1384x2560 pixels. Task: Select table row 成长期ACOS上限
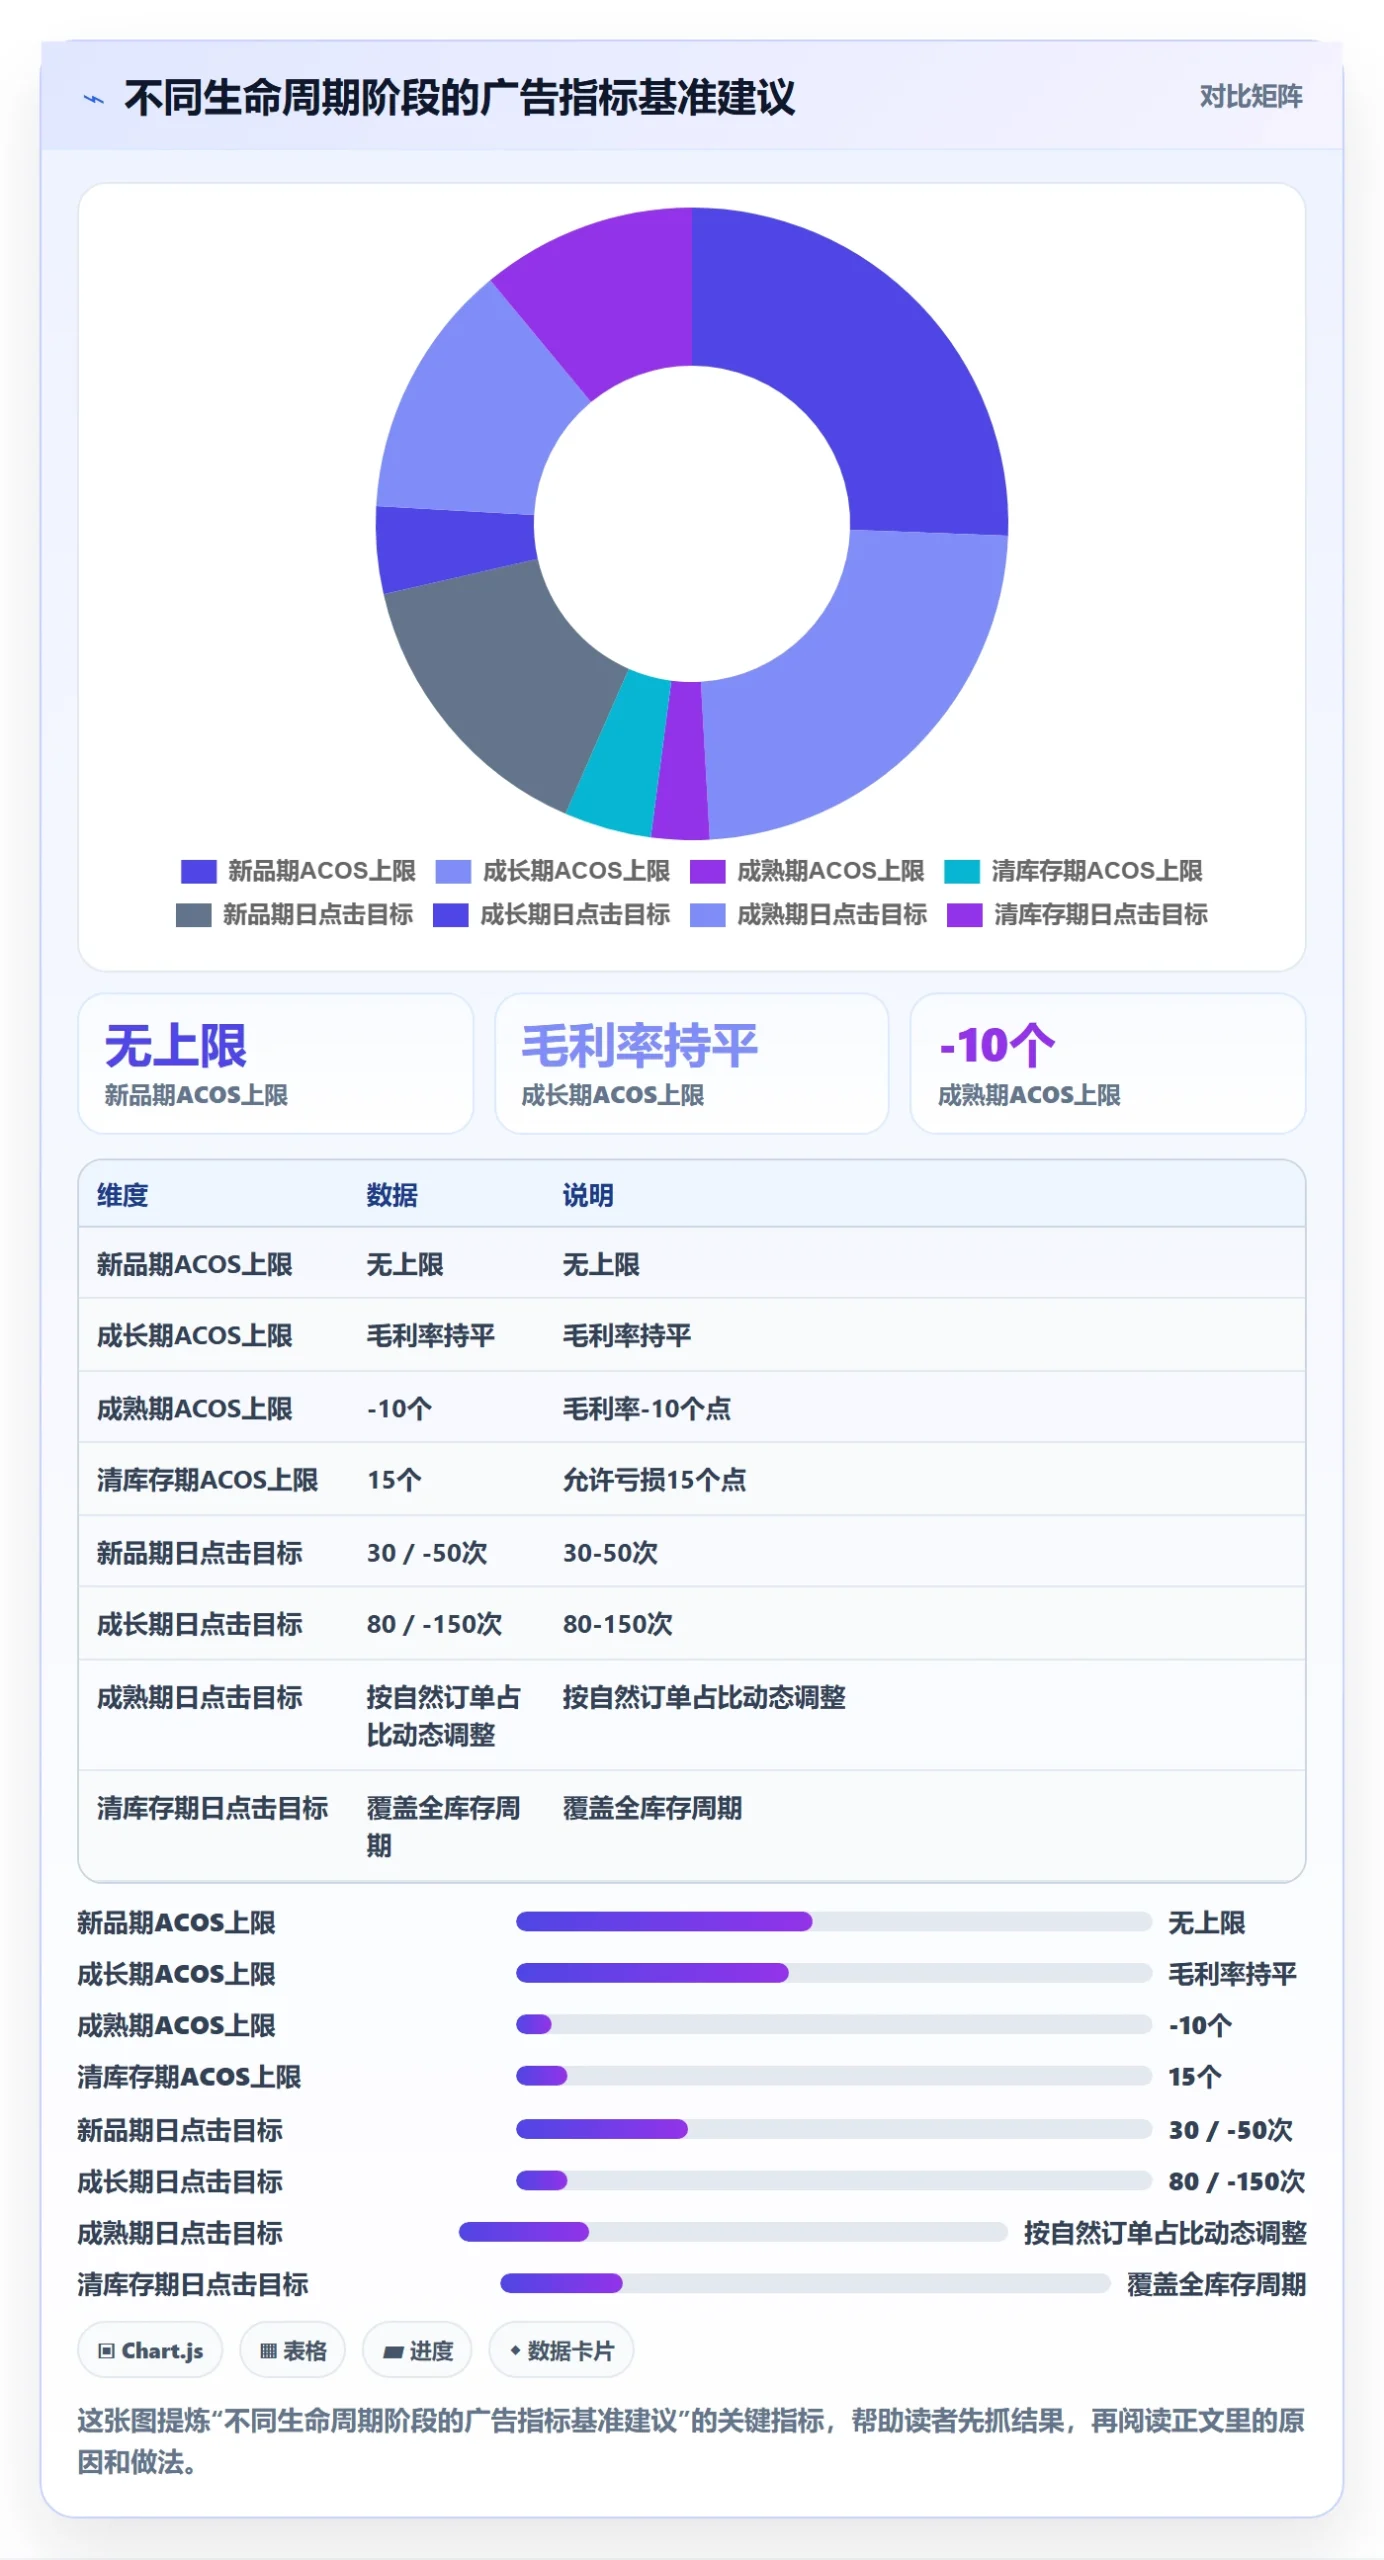691,1335
